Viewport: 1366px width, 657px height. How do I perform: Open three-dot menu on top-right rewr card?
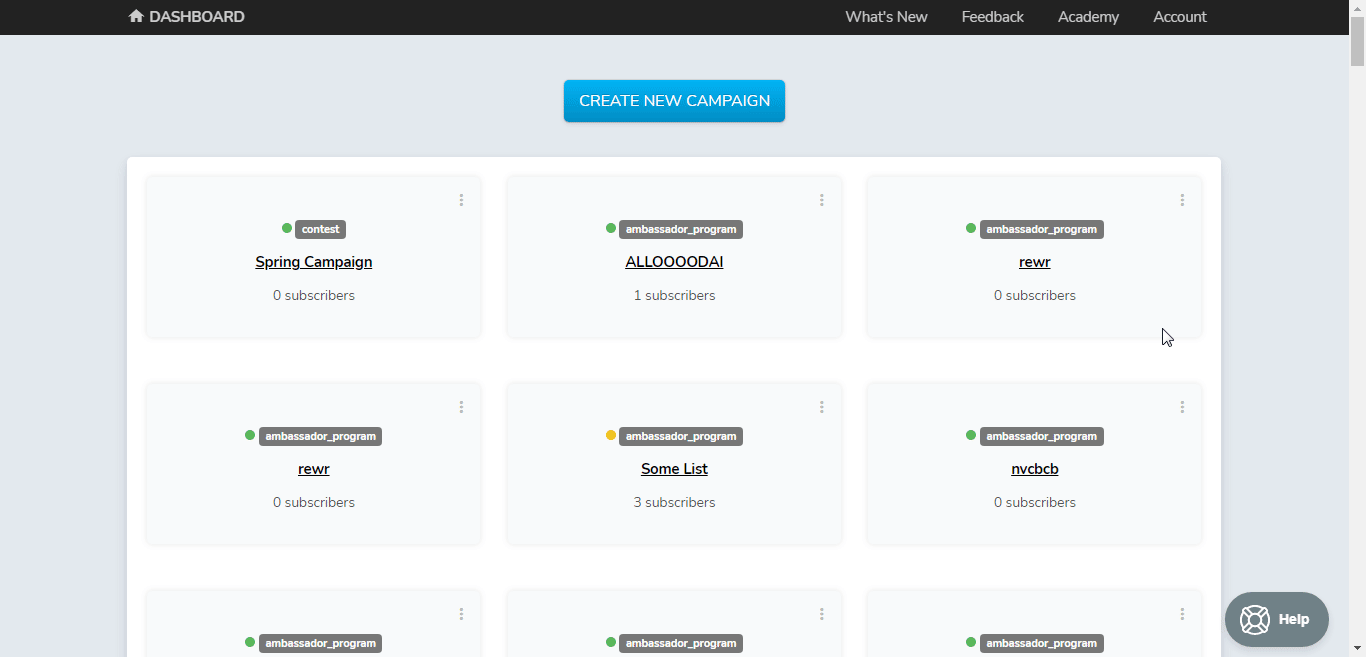1182,200
